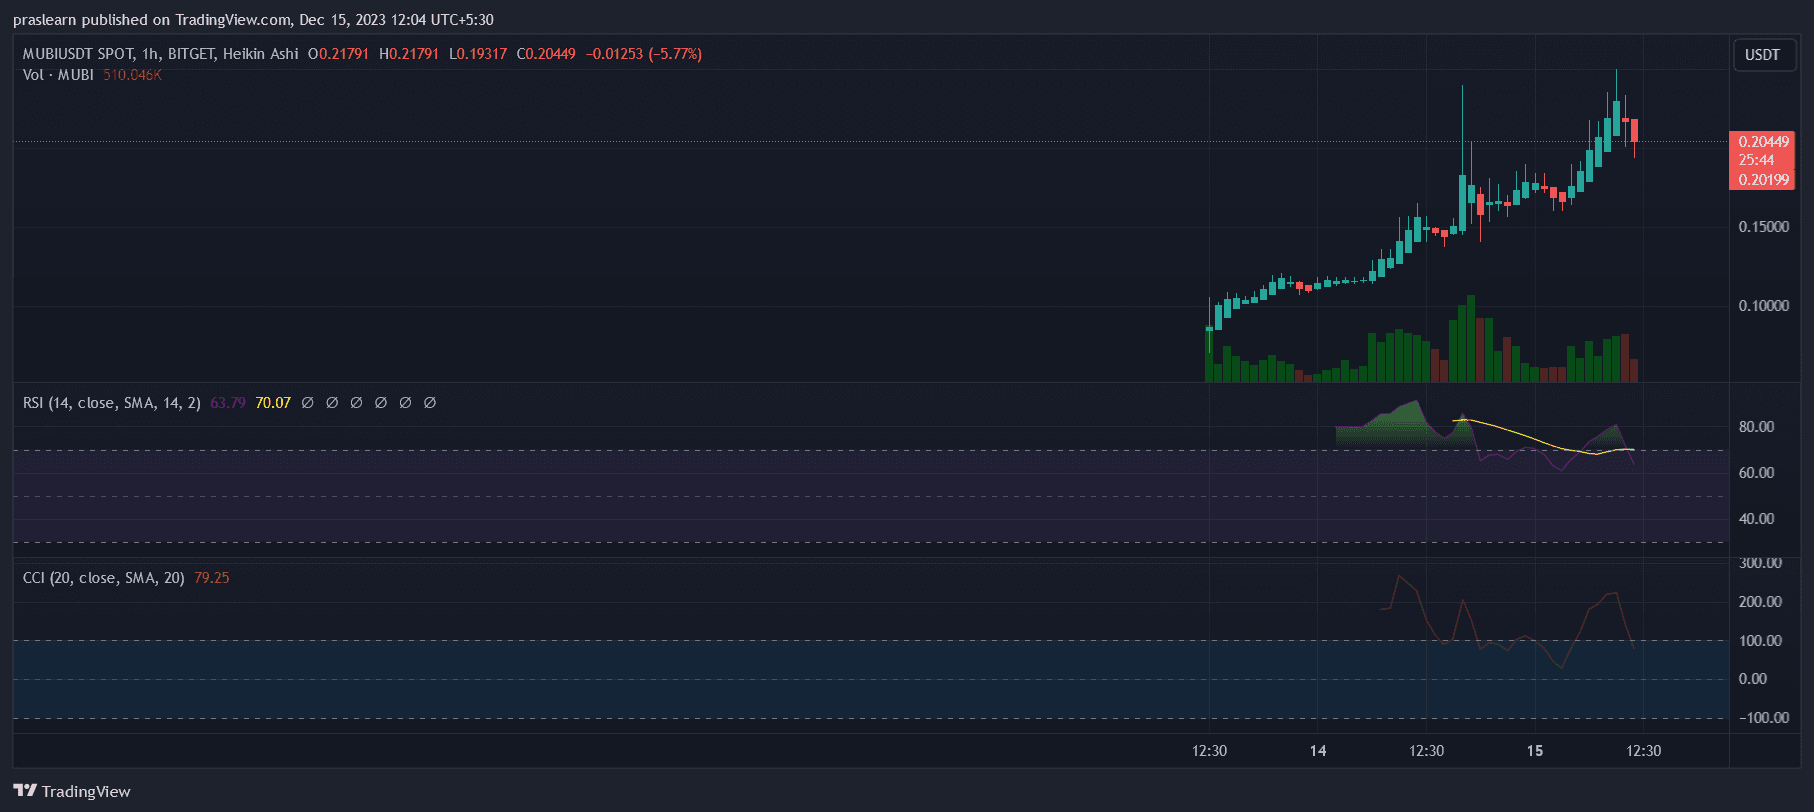Click the Vol · MUBI indicator label
1814x812 pixels.
58,75
